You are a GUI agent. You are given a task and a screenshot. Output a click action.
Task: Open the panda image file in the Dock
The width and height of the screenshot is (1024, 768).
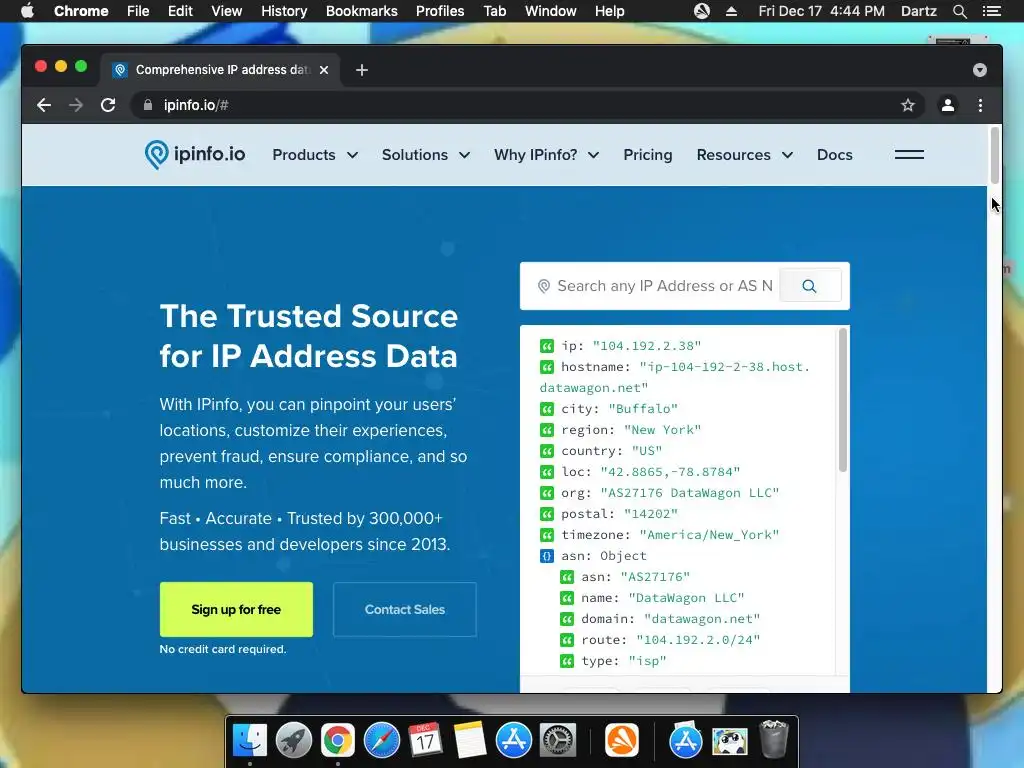pyautogui.click(x=729, y=741)
